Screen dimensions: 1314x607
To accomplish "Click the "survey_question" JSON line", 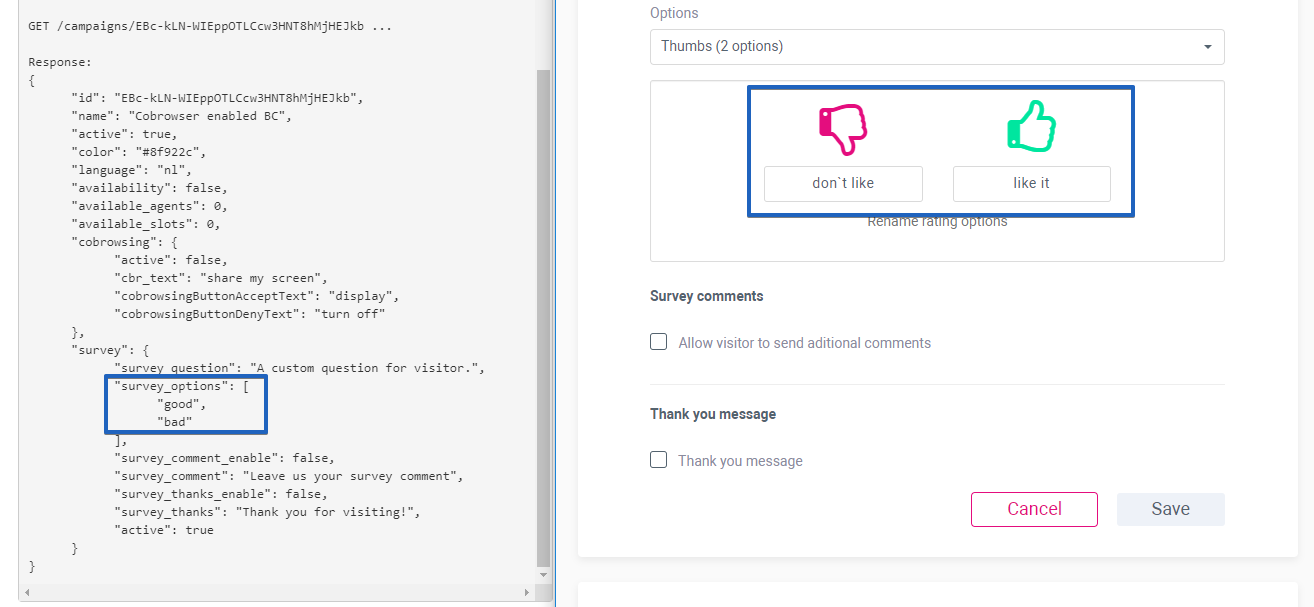I will point(299,368).
